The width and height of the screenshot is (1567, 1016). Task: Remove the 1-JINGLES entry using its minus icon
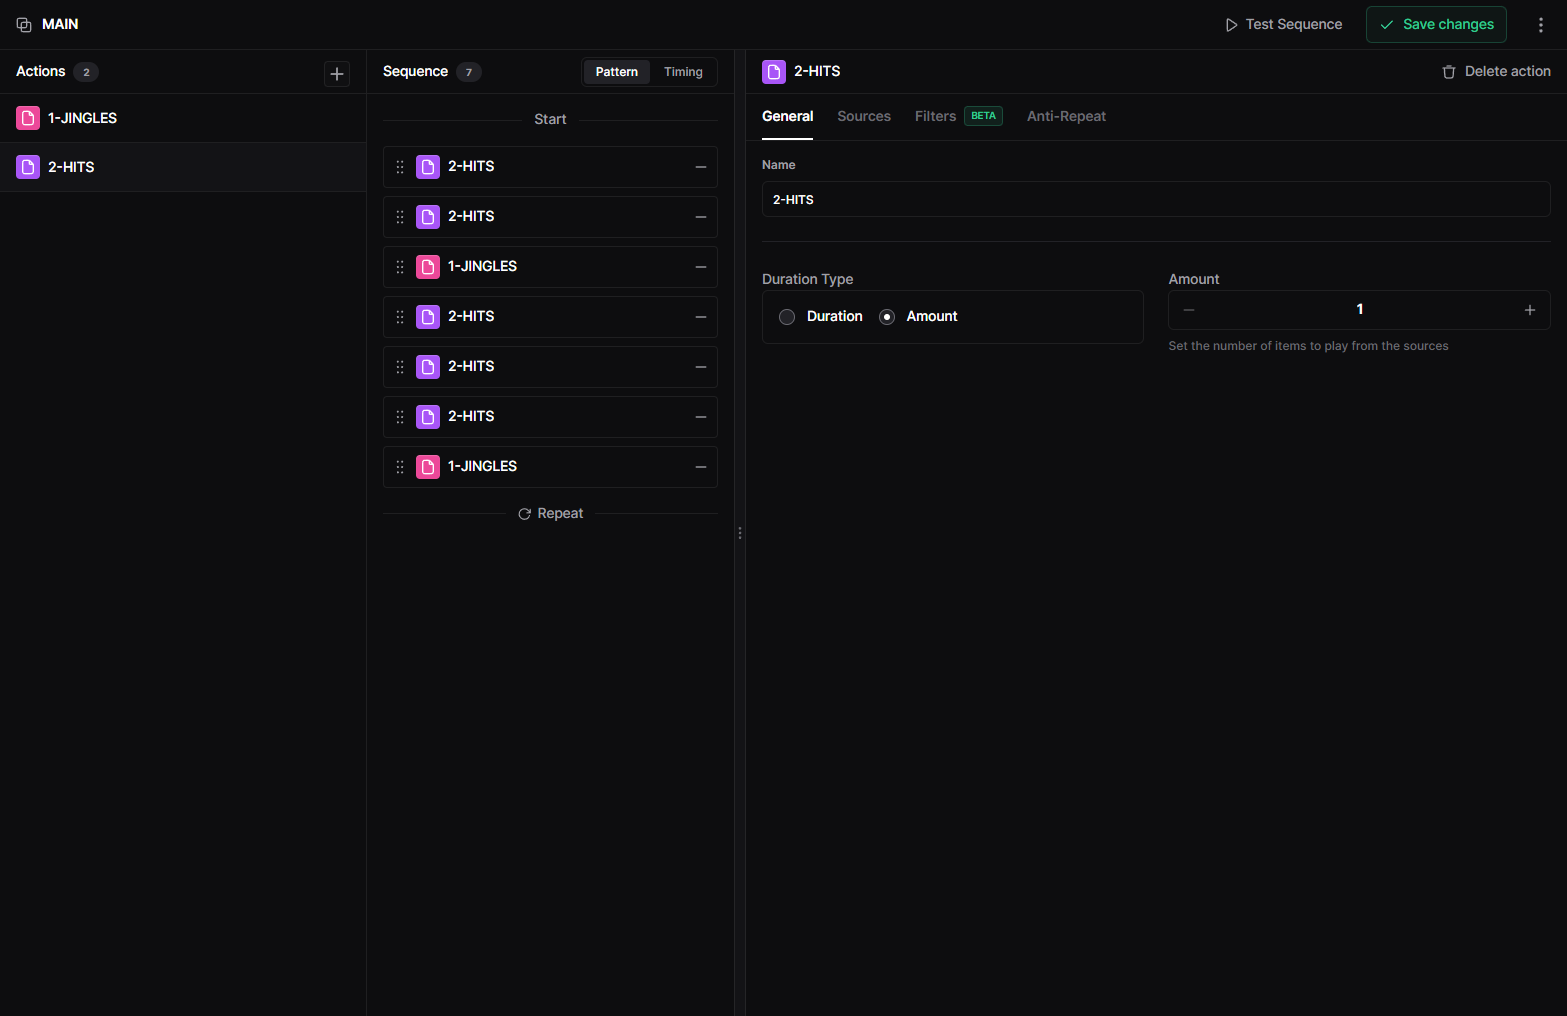coord(701,267)
